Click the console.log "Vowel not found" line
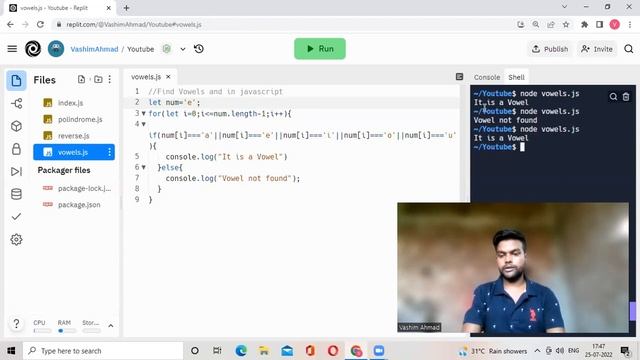The image size is (640, 360). (x=233, y=178)
